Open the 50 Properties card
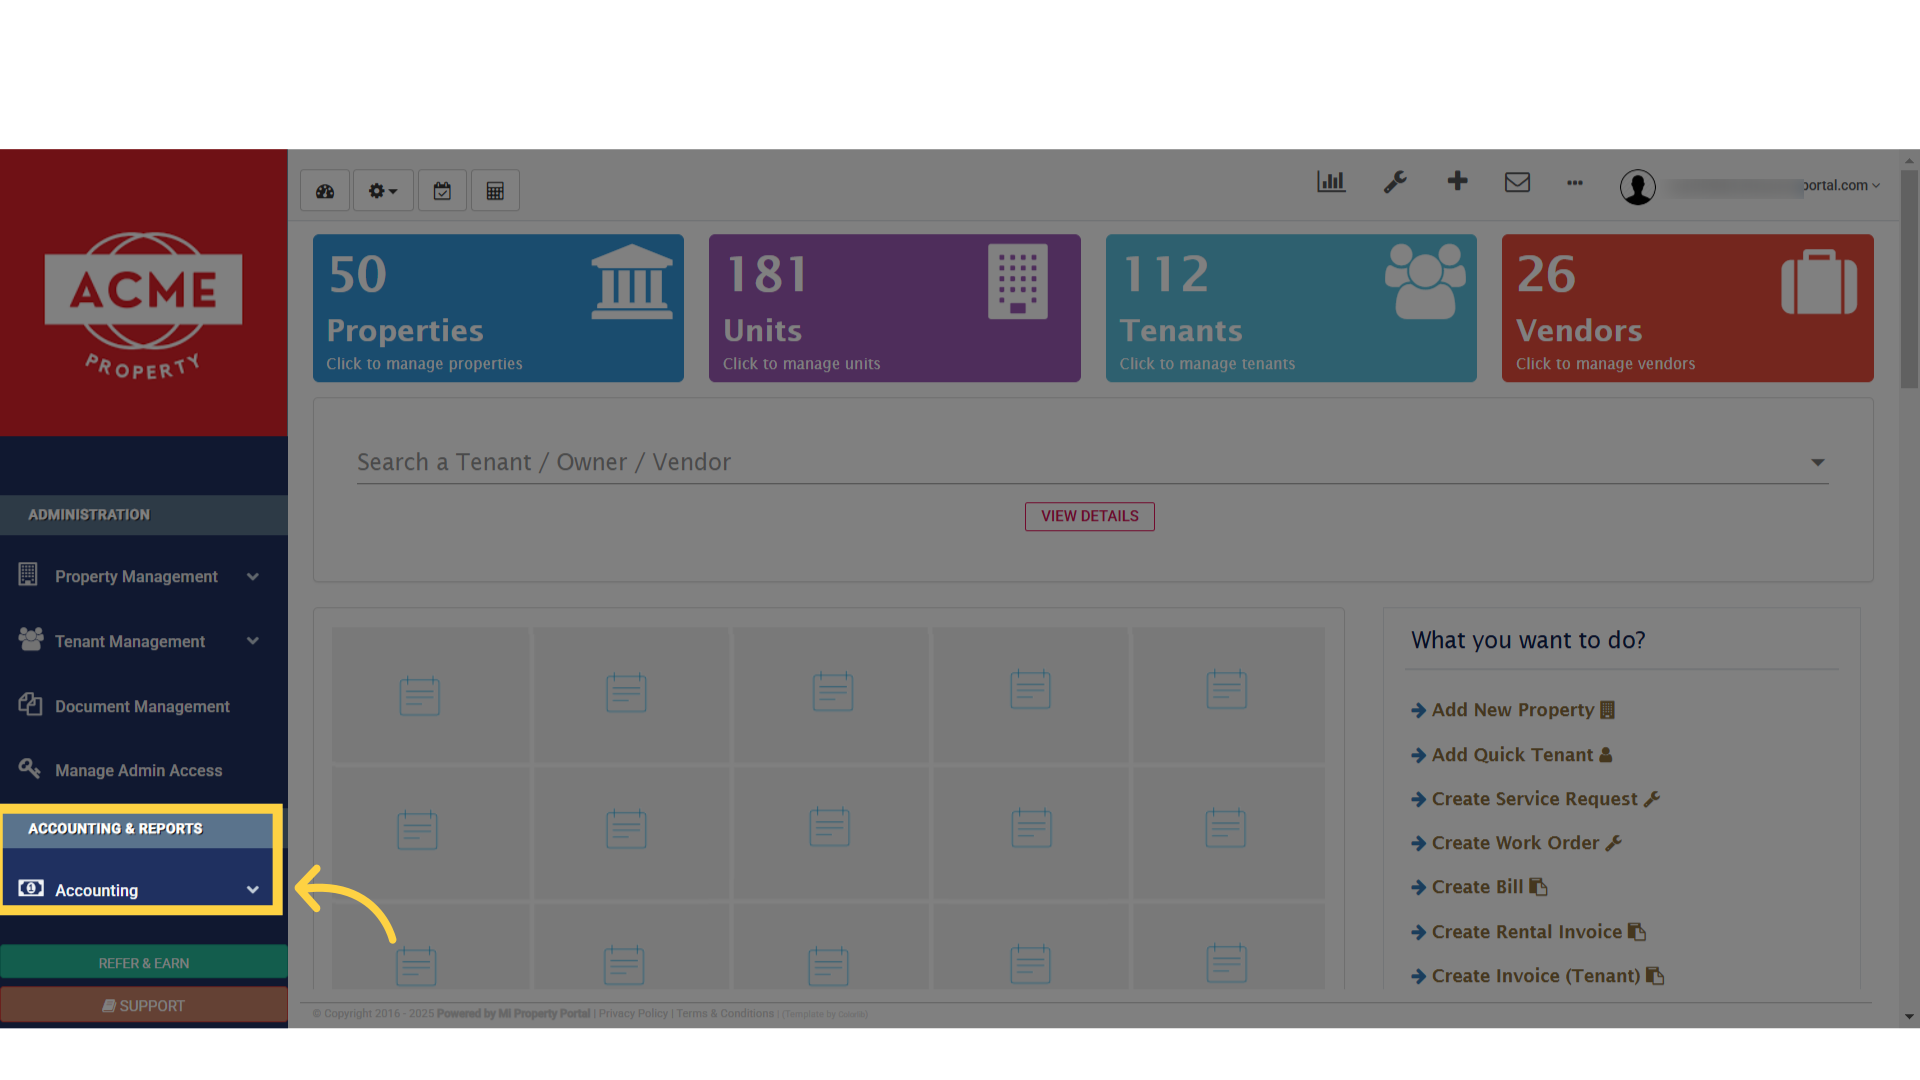 point(498,308)
